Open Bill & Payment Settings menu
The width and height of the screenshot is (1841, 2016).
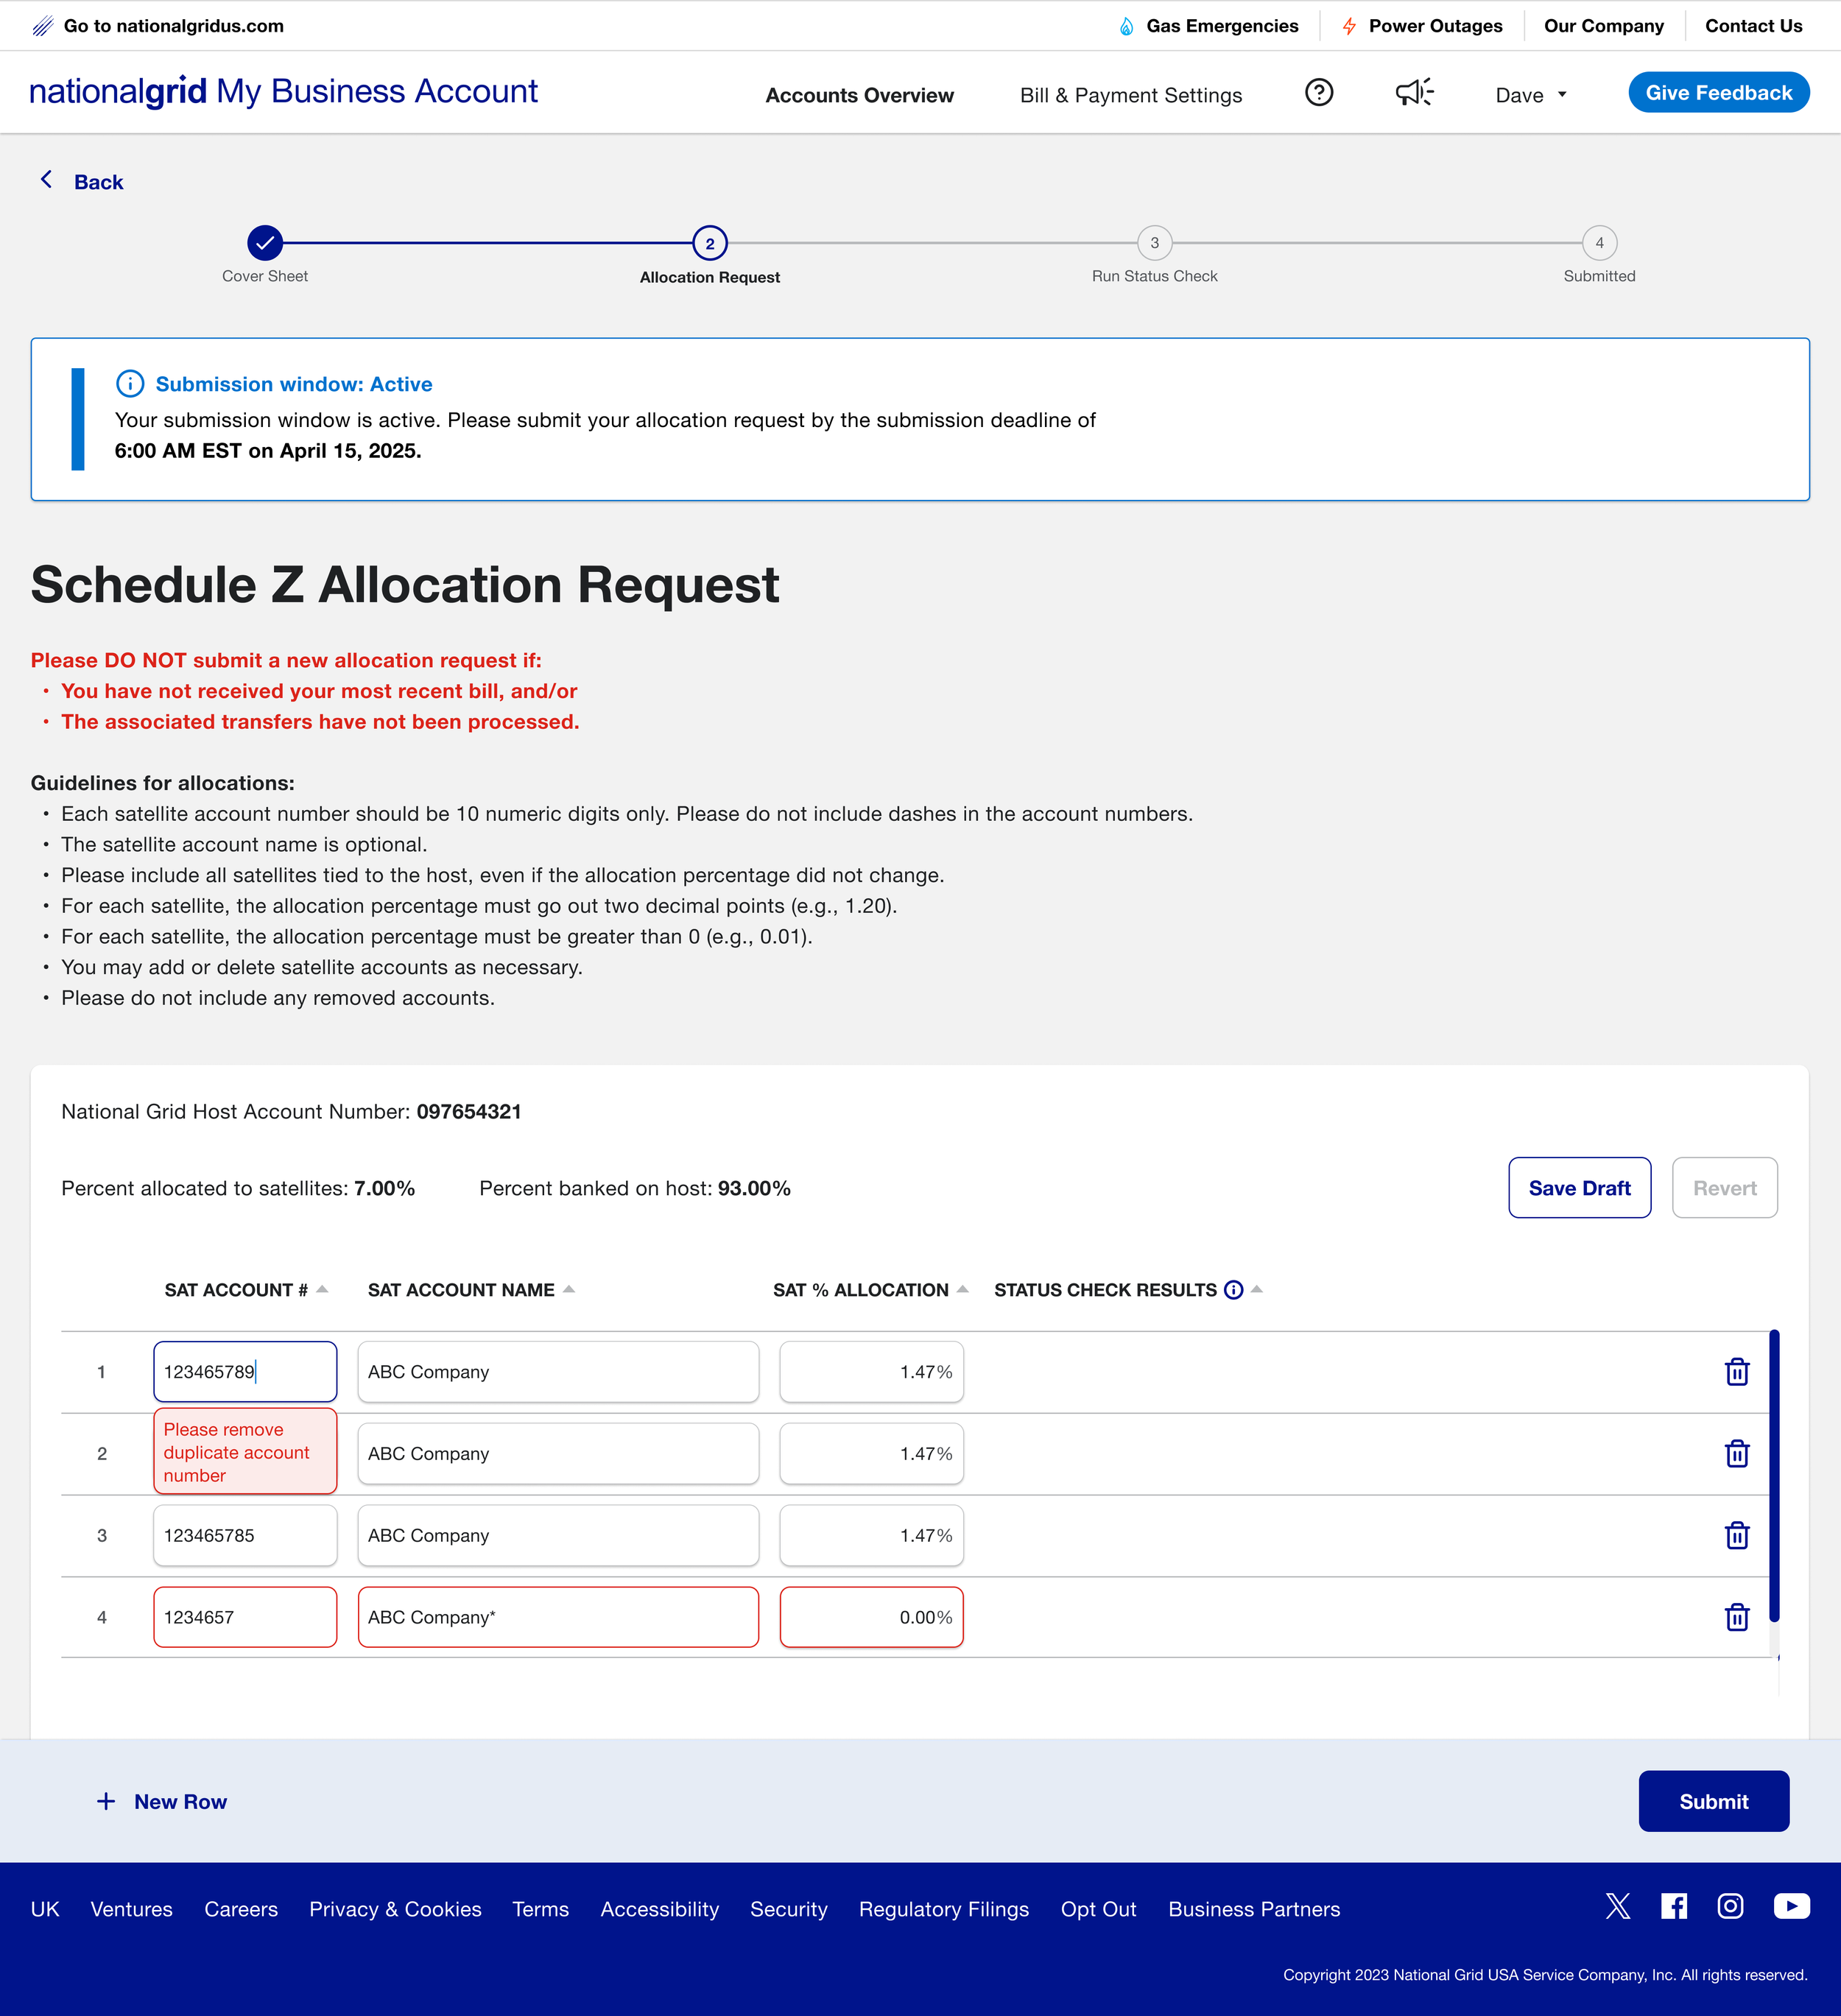coord(1130,95)
